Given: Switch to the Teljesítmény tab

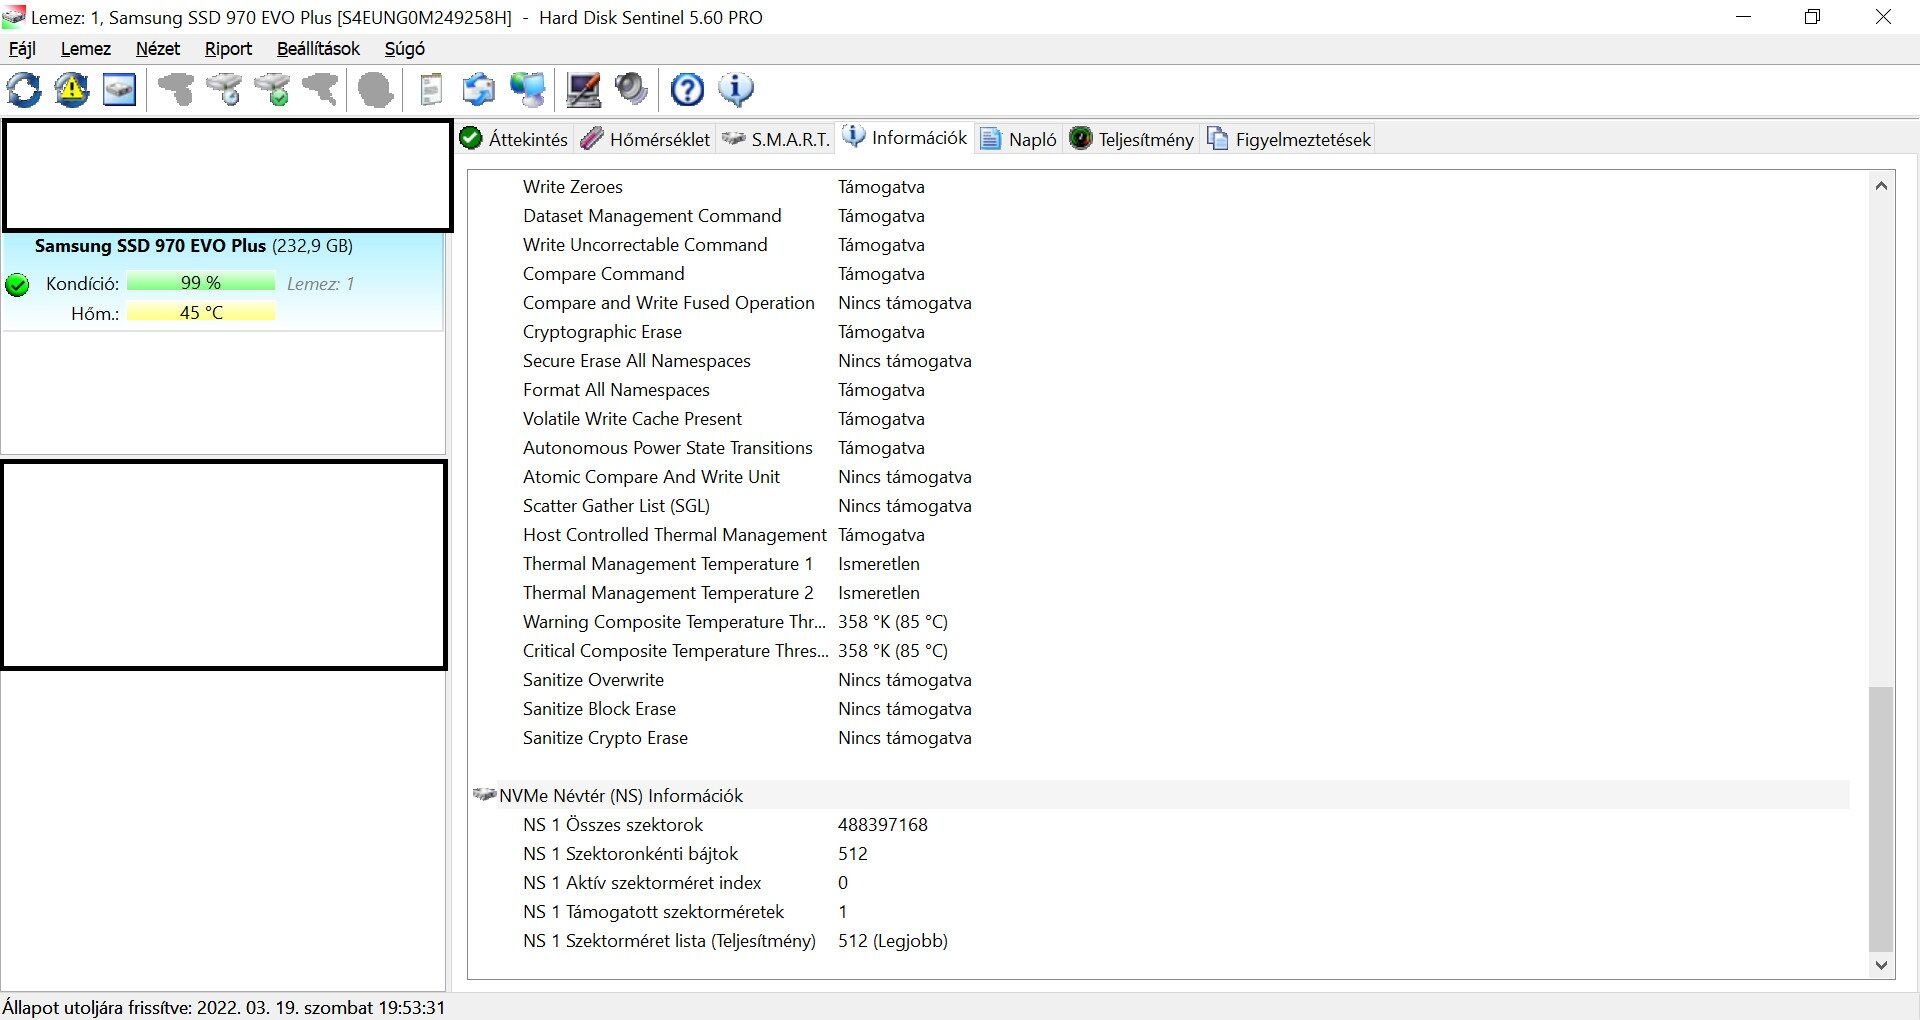Looking at the screenshot, I should (x=1132, y=139).
